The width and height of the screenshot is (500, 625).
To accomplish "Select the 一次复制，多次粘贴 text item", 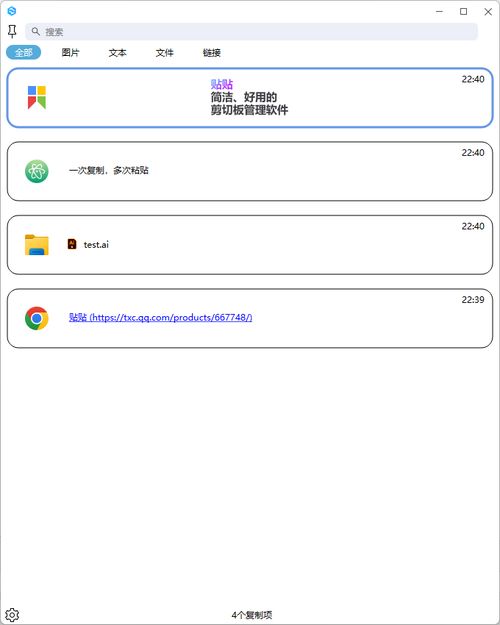I will click(x=250, y=171).
